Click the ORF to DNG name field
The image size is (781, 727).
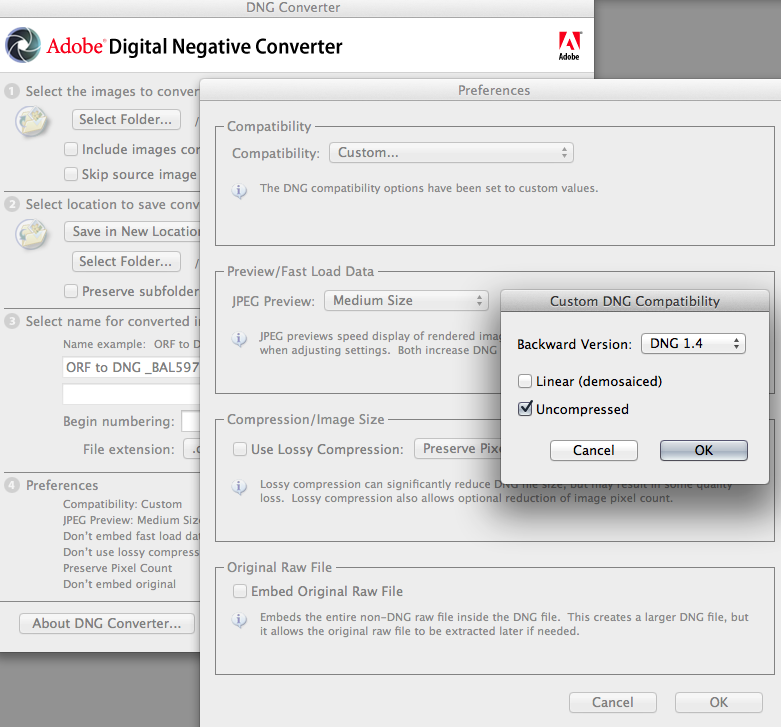tap(131, 367)
